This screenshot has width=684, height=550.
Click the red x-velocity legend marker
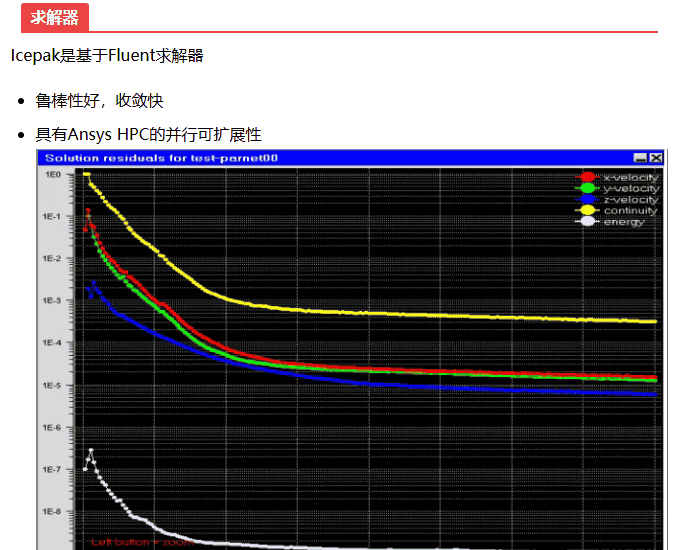tap(587, 177)
